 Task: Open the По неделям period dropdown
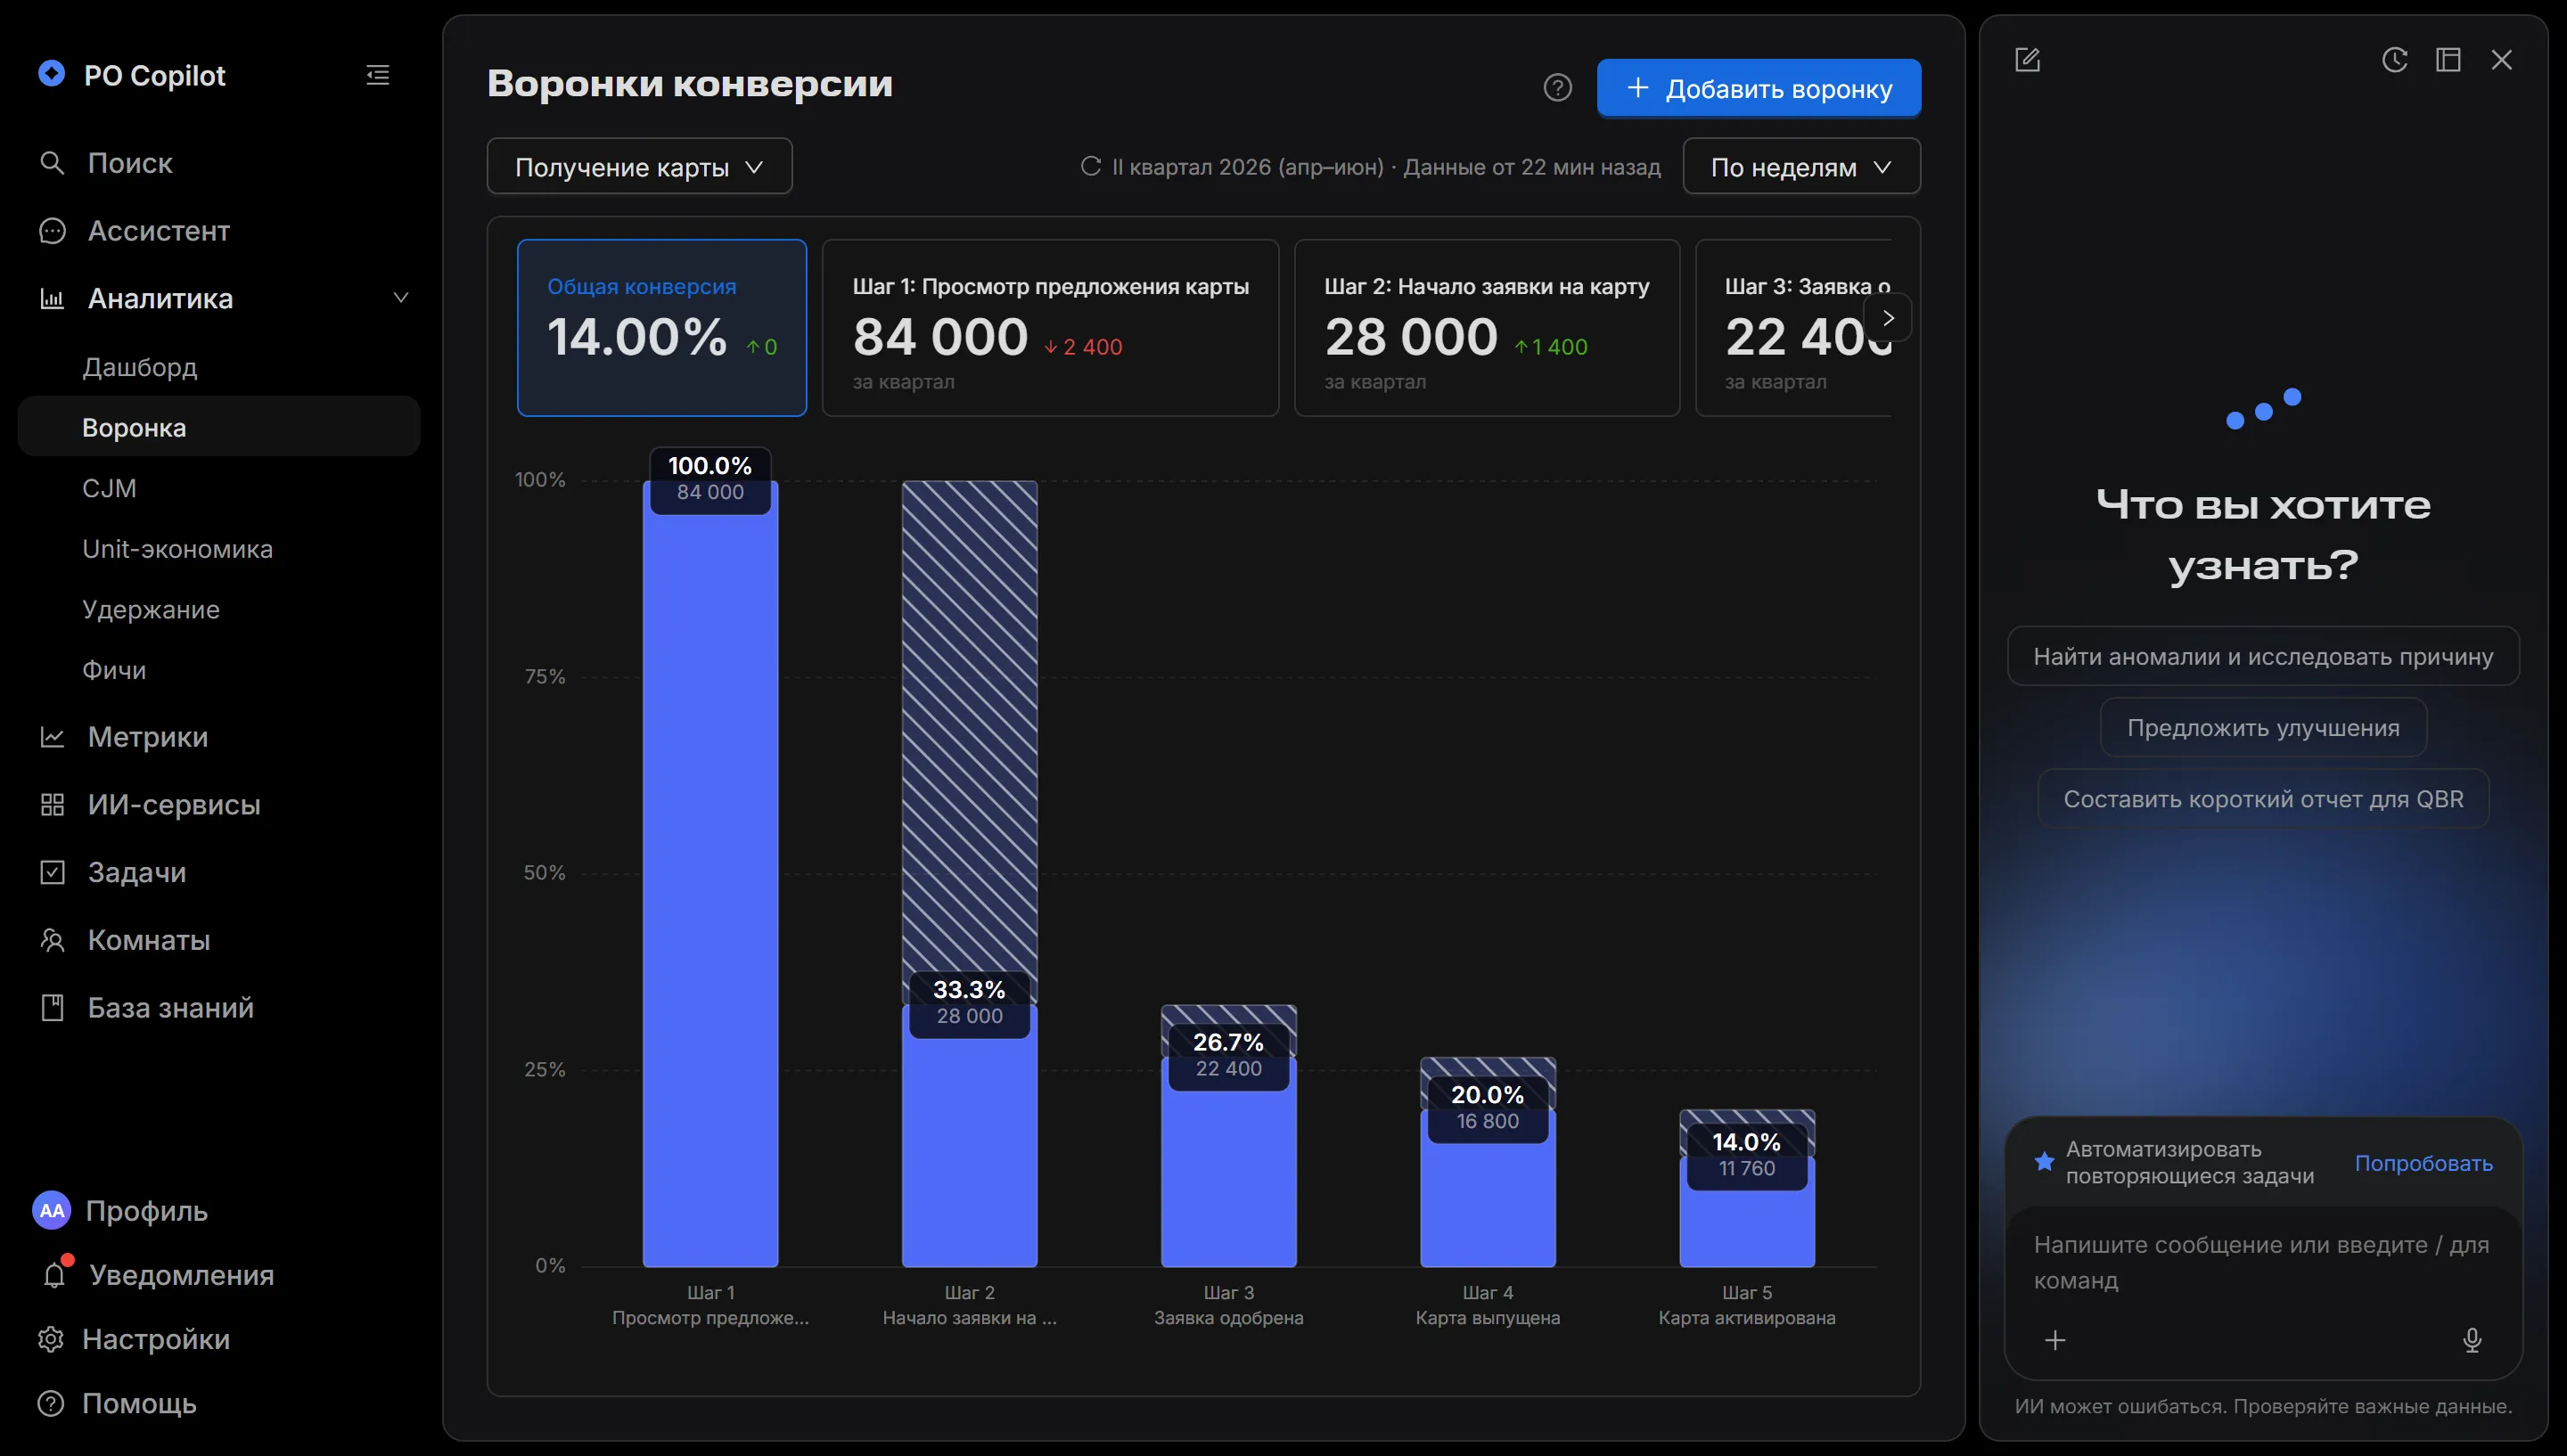point(1801,166)
